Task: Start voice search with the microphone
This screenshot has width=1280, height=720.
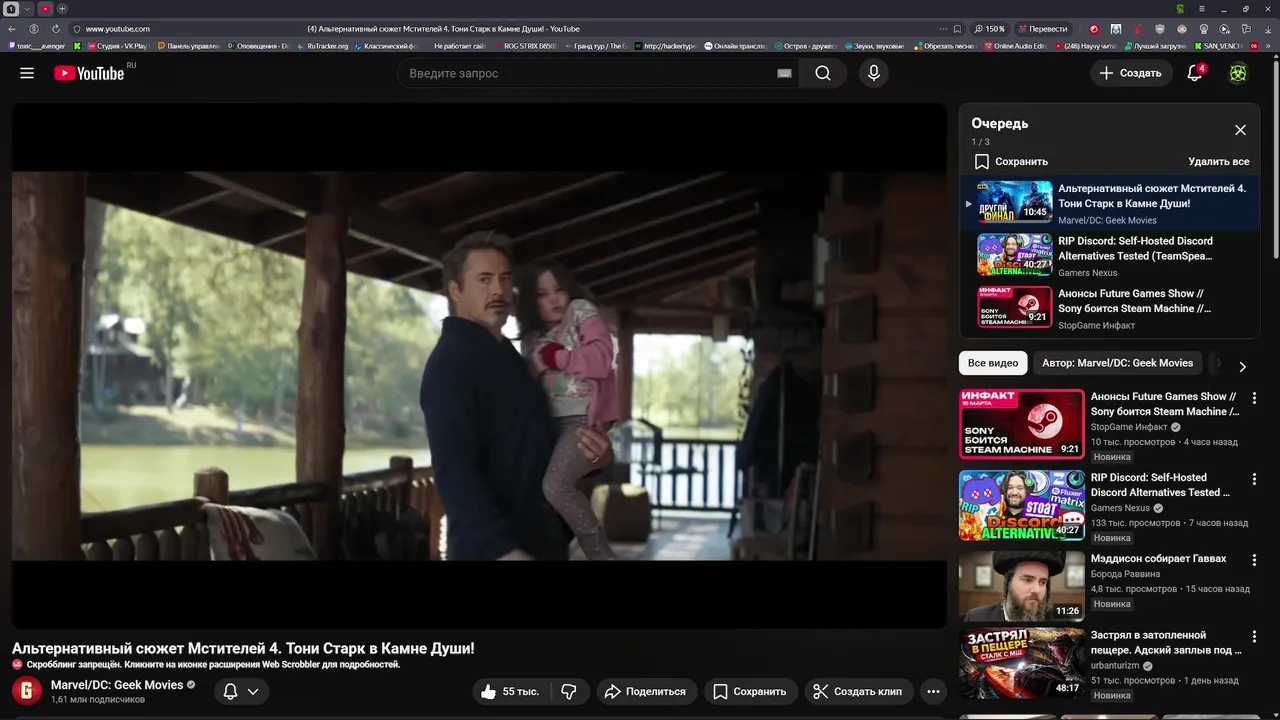Action: point(873,73)
